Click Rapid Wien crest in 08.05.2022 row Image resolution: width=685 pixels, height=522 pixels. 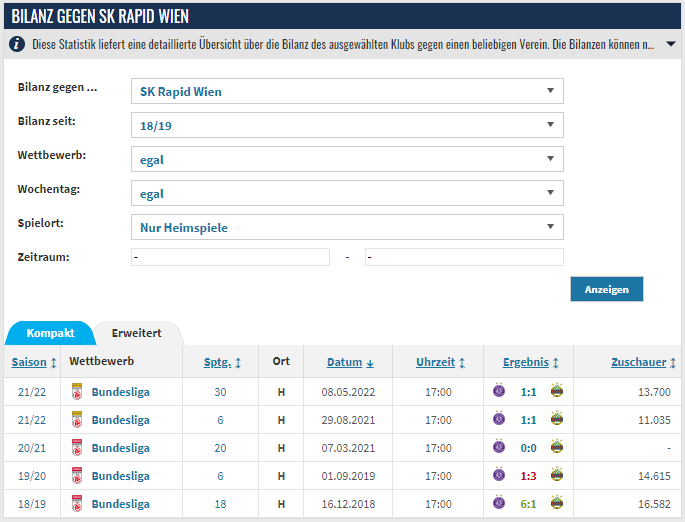[557, 390]
